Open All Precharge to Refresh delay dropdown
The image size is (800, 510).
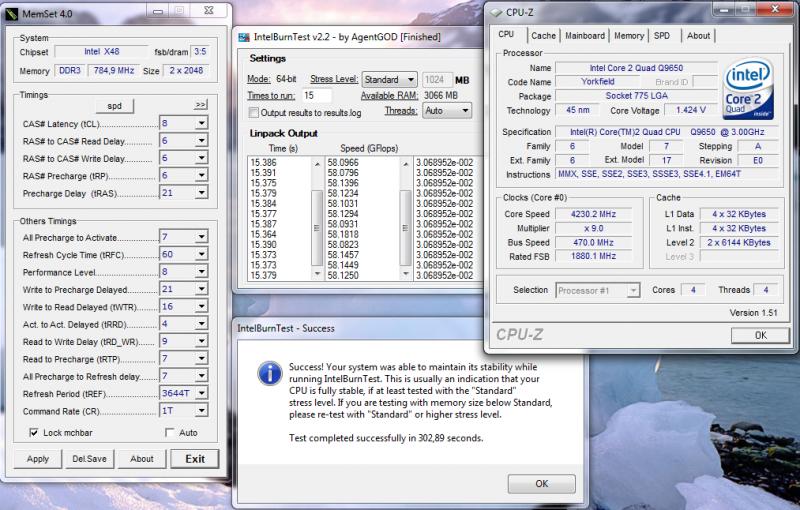[x=202, y=376]
